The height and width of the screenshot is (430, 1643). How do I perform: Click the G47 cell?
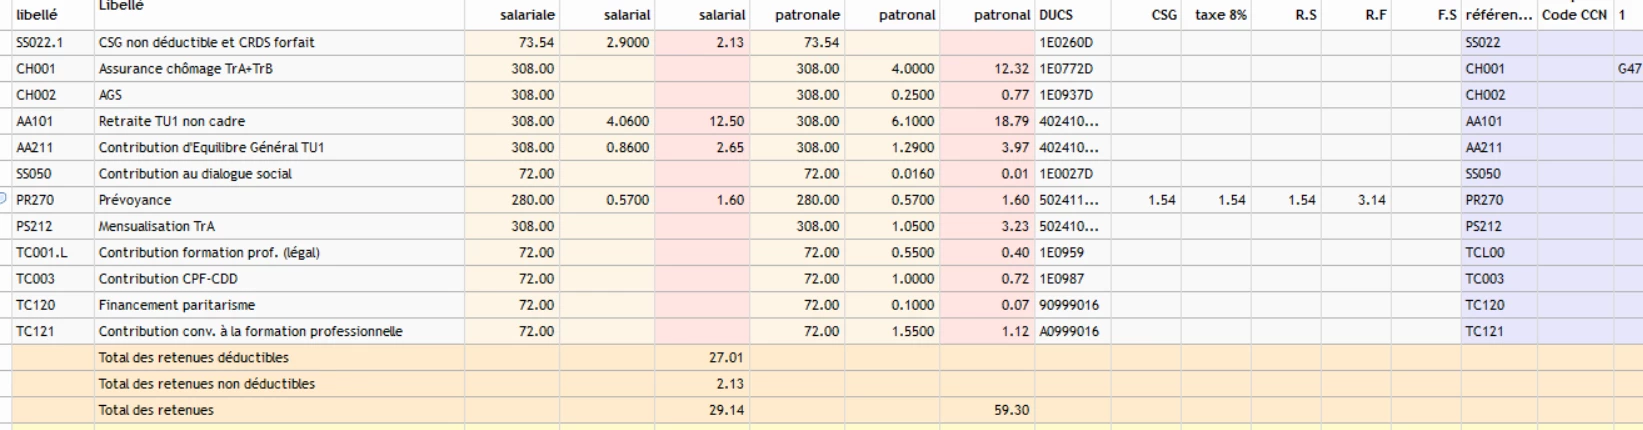click(x=1629, y=69)
